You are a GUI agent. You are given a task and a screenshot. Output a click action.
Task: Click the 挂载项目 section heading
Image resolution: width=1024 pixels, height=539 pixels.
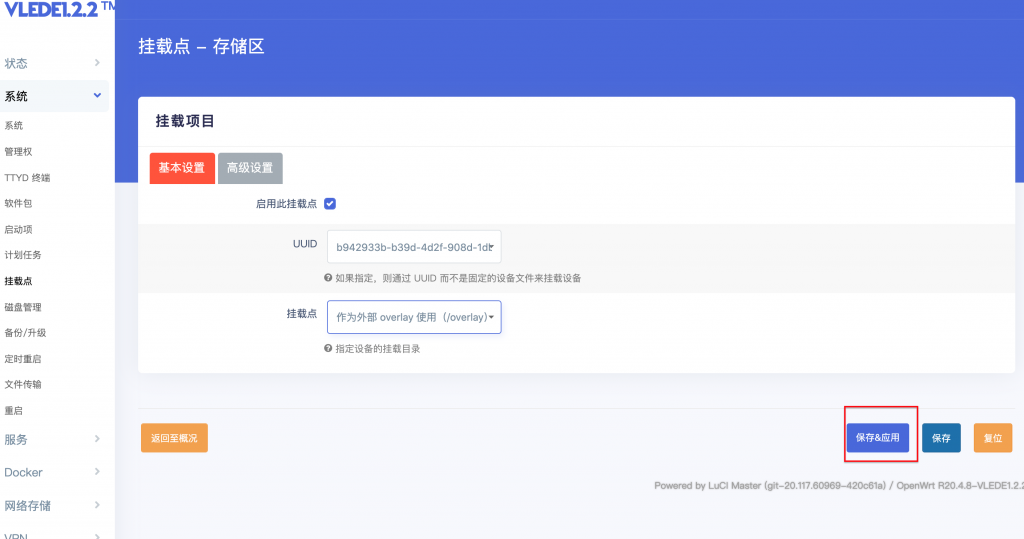tap(185, 121)
